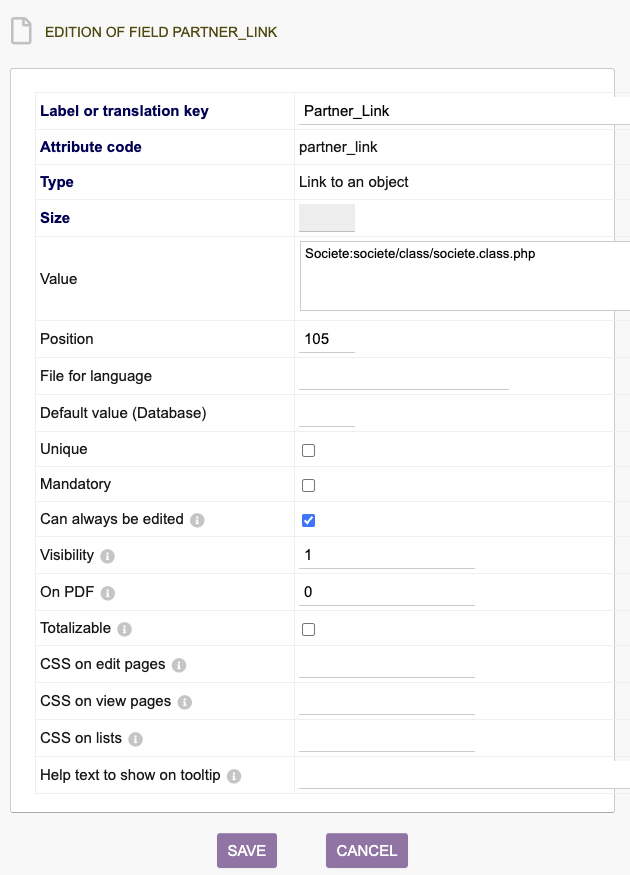Click the Totalizable info icon

(x=124, y=629)
